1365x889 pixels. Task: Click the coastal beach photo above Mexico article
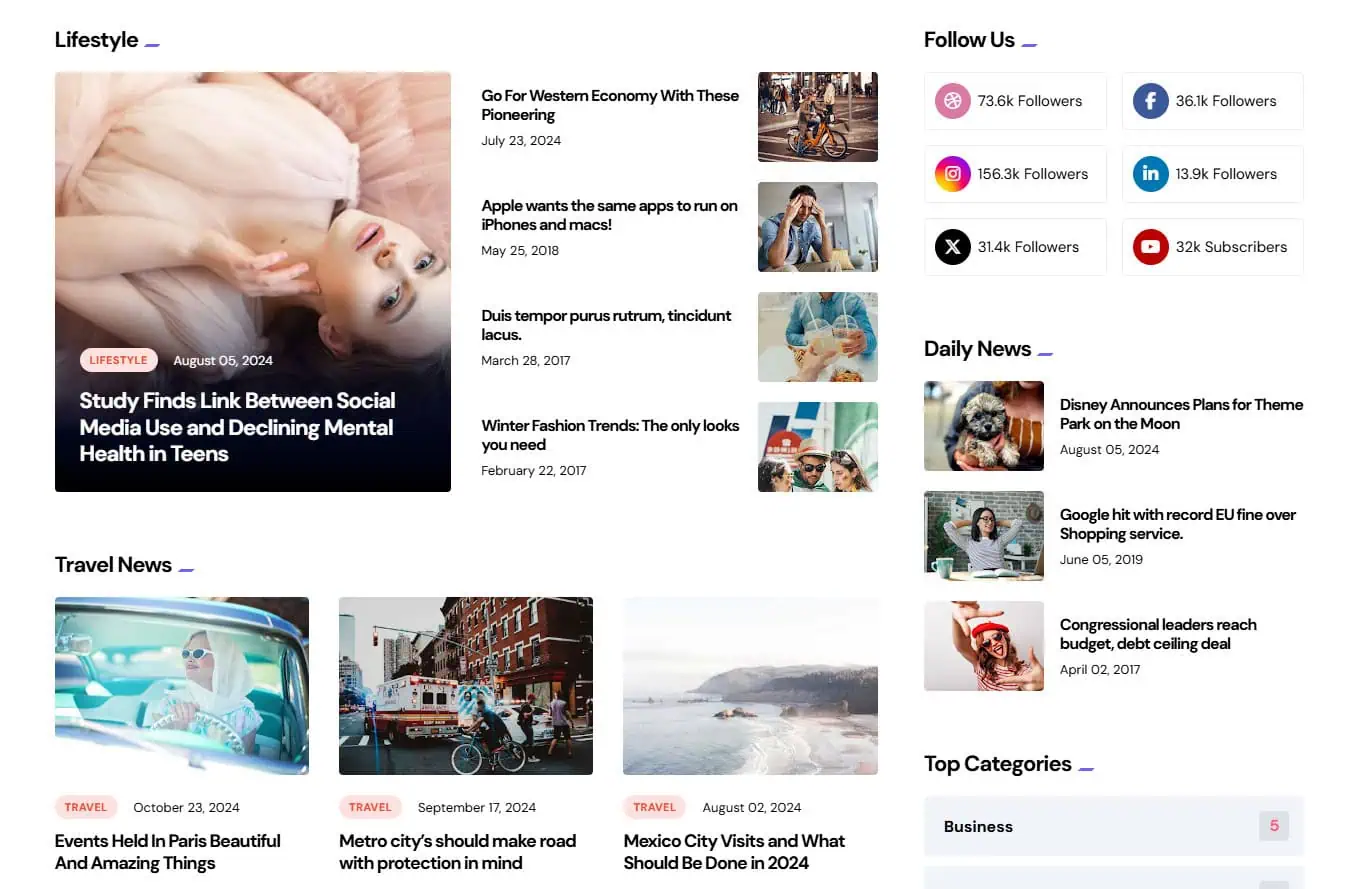coord(749,686)
